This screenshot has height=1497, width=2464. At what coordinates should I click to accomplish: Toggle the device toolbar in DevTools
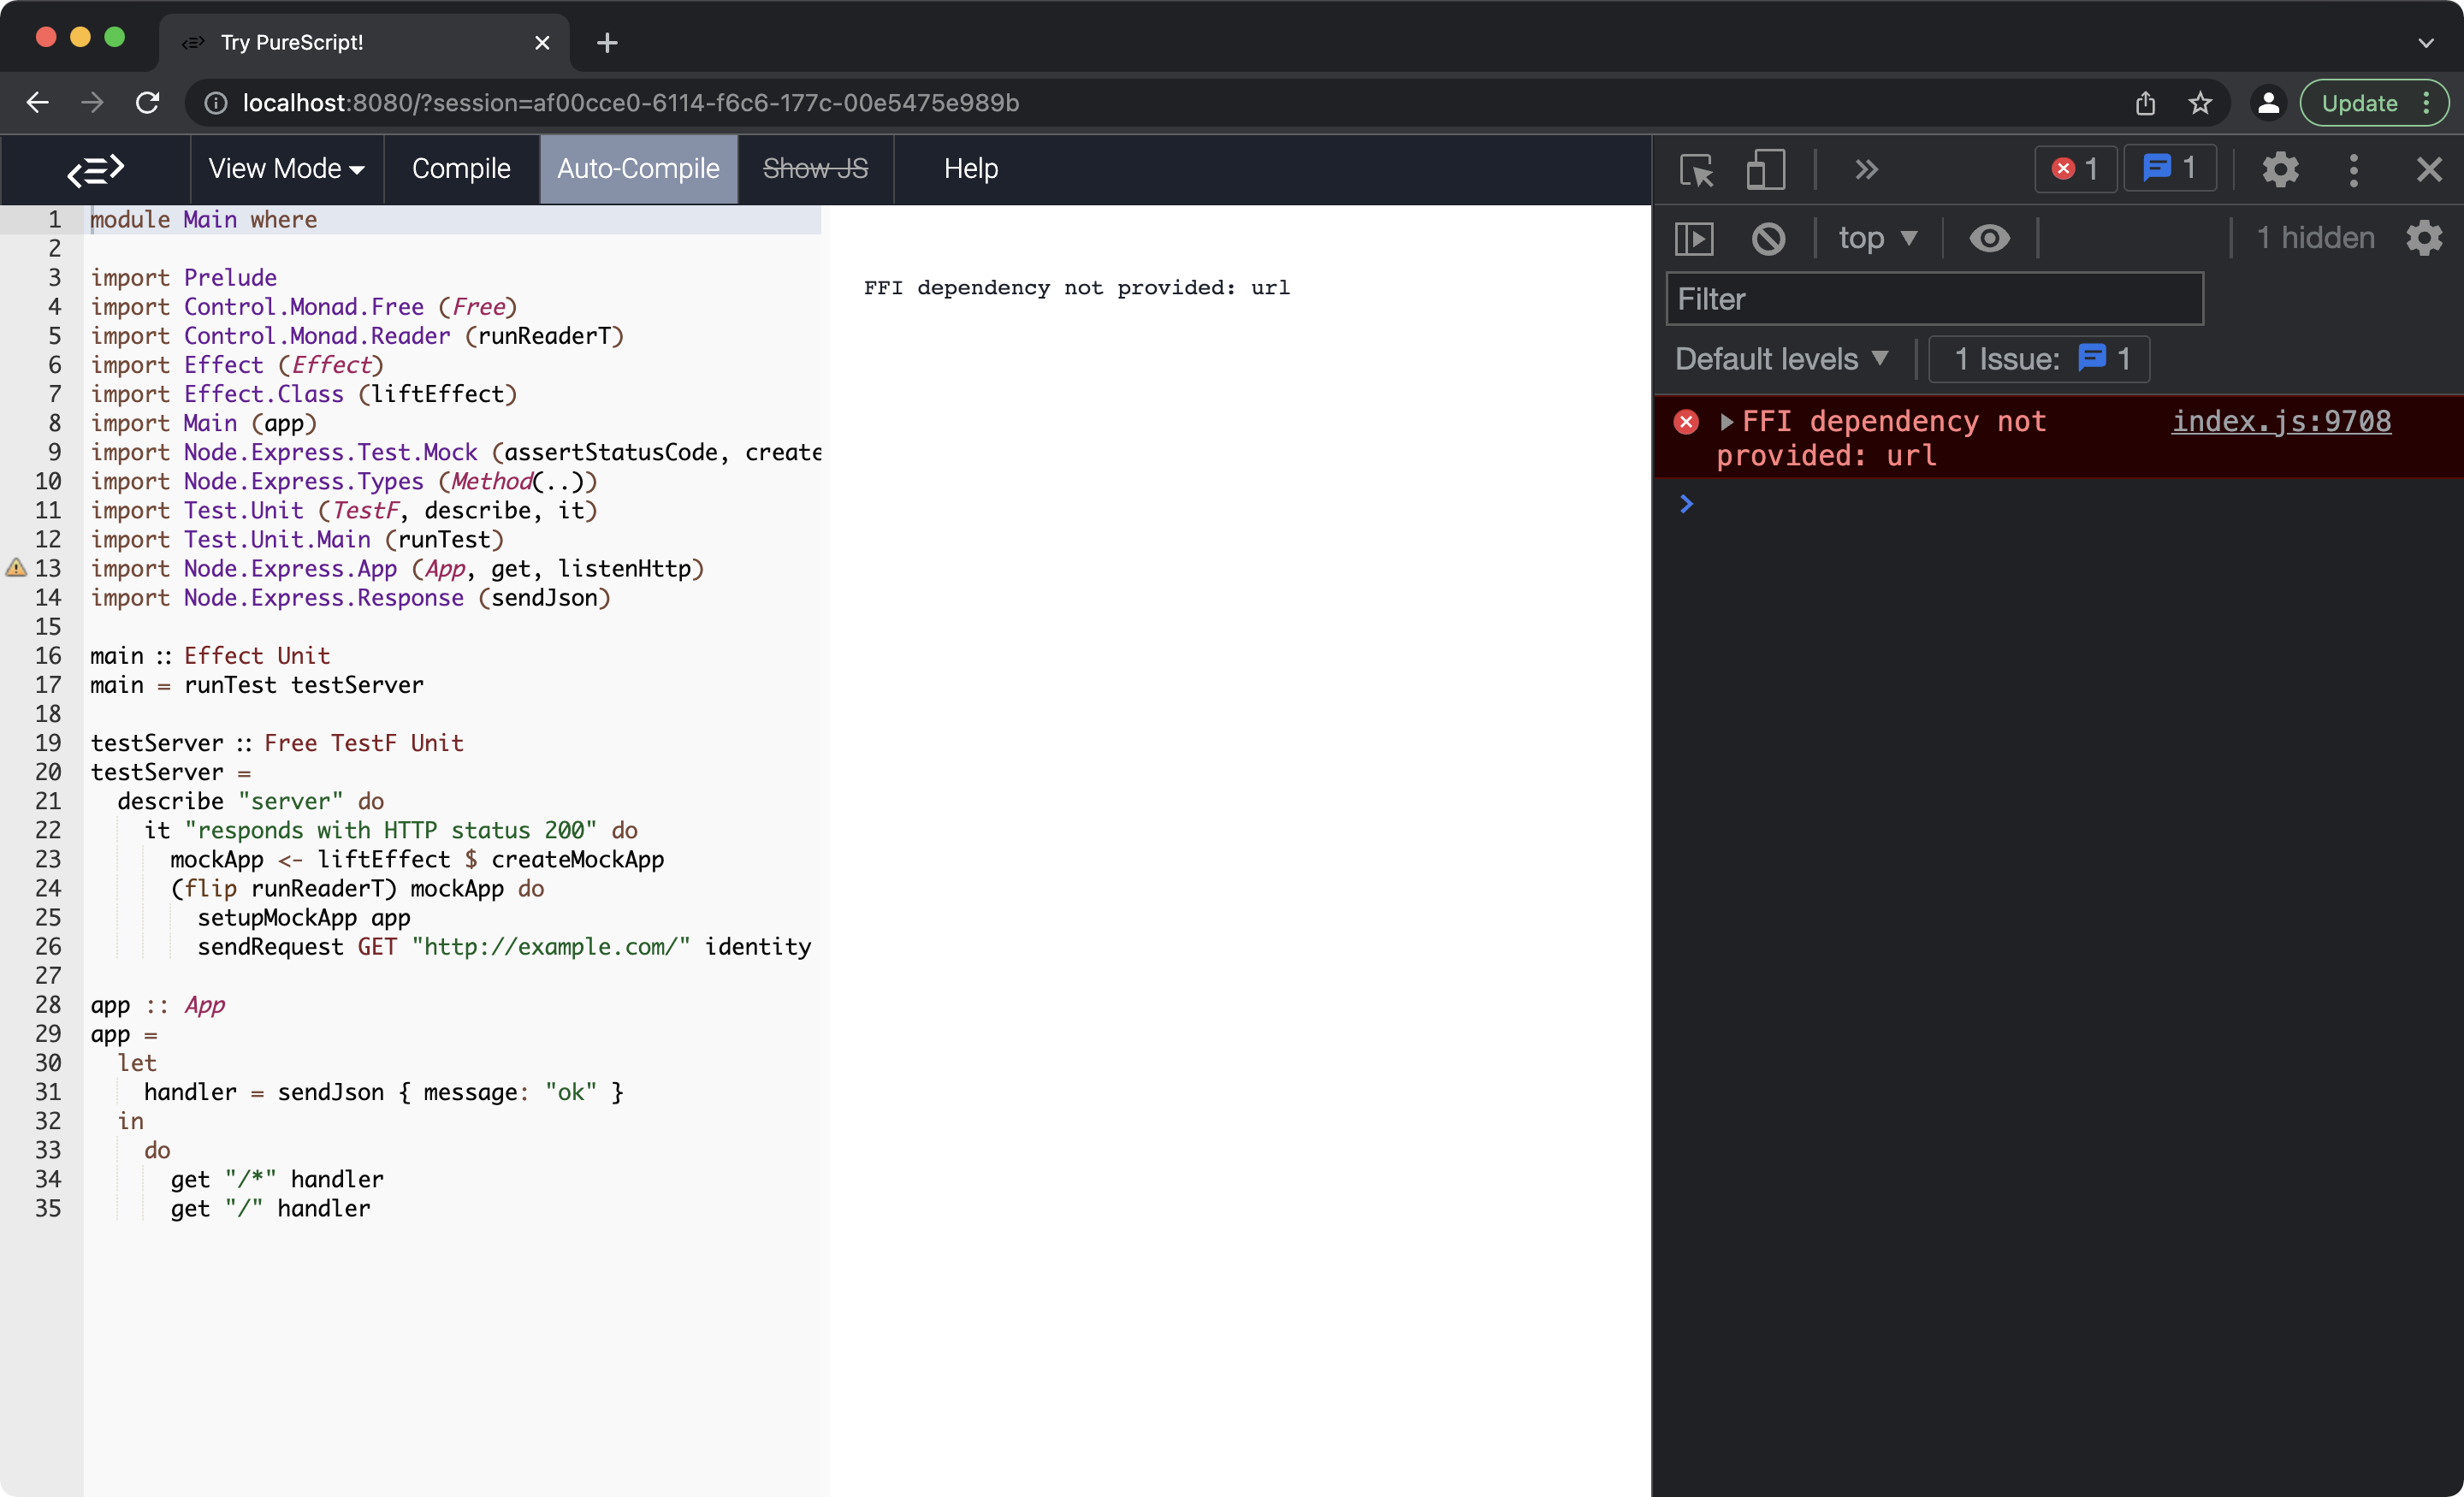click(x=1765, y=170)
